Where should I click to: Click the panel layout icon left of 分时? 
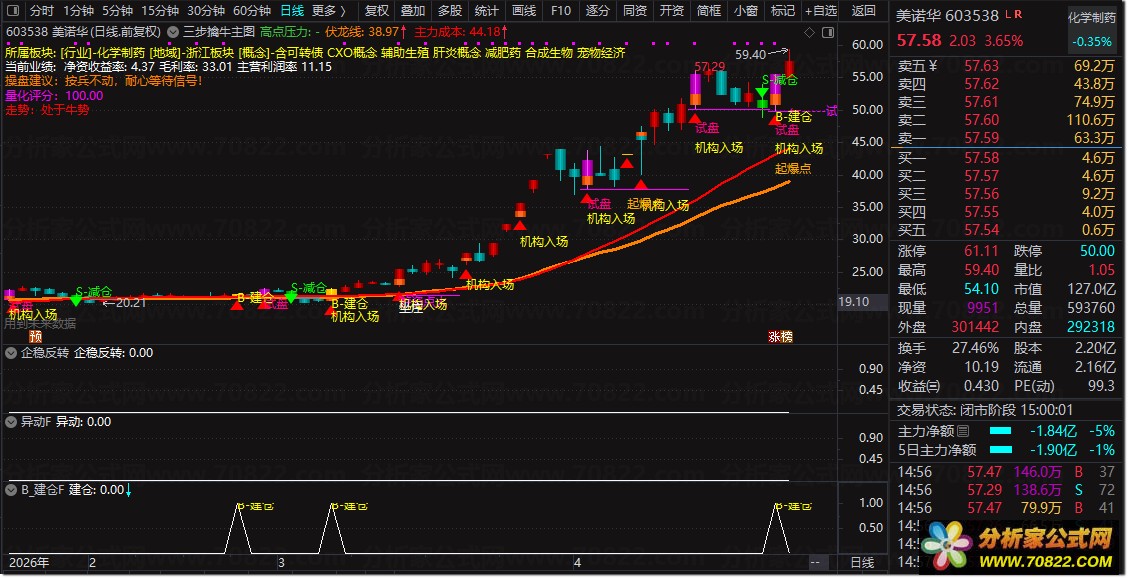[x=14, y=11]
